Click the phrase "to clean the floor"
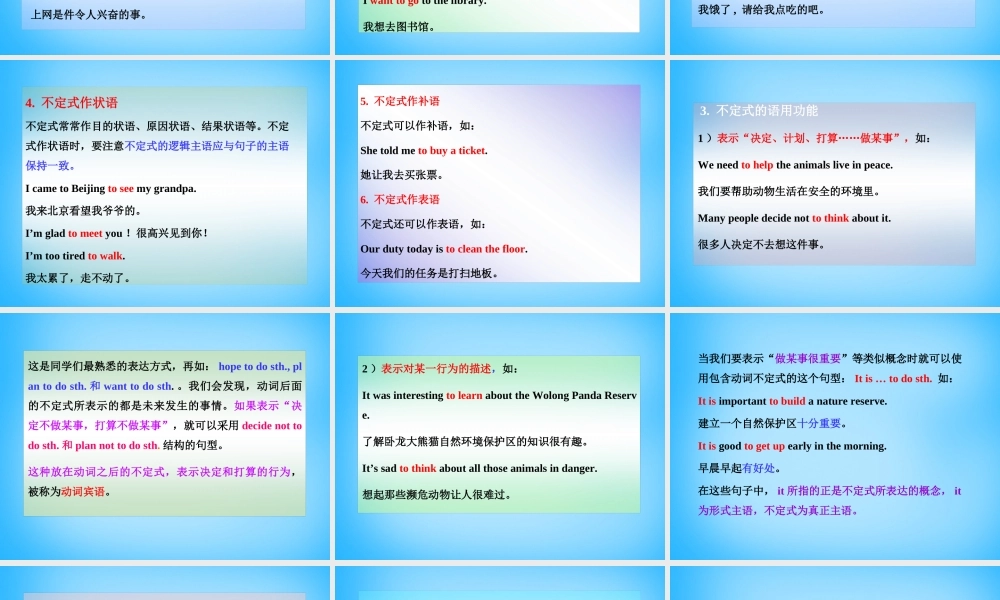Screen dimensions: 1000x600 [485, 248]
